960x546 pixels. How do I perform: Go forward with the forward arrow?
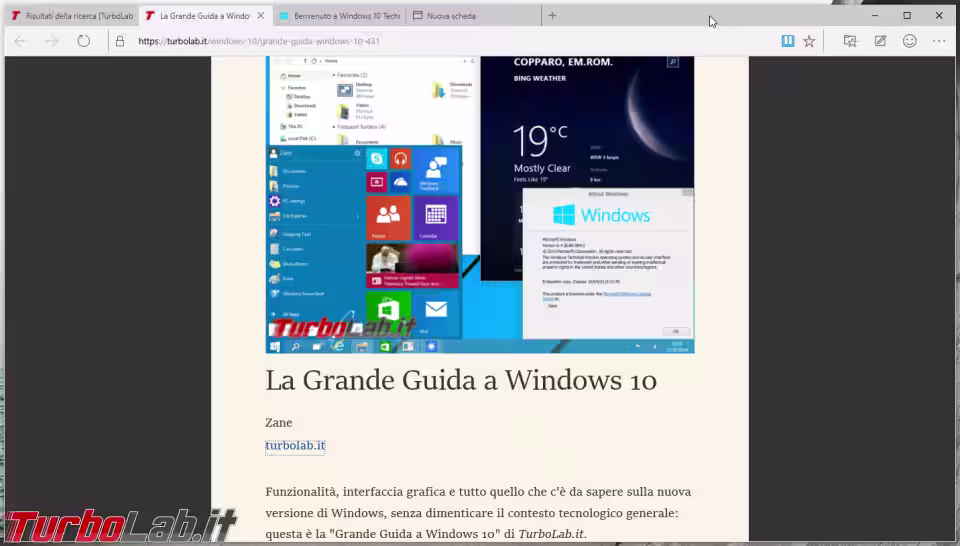[52, 41]
